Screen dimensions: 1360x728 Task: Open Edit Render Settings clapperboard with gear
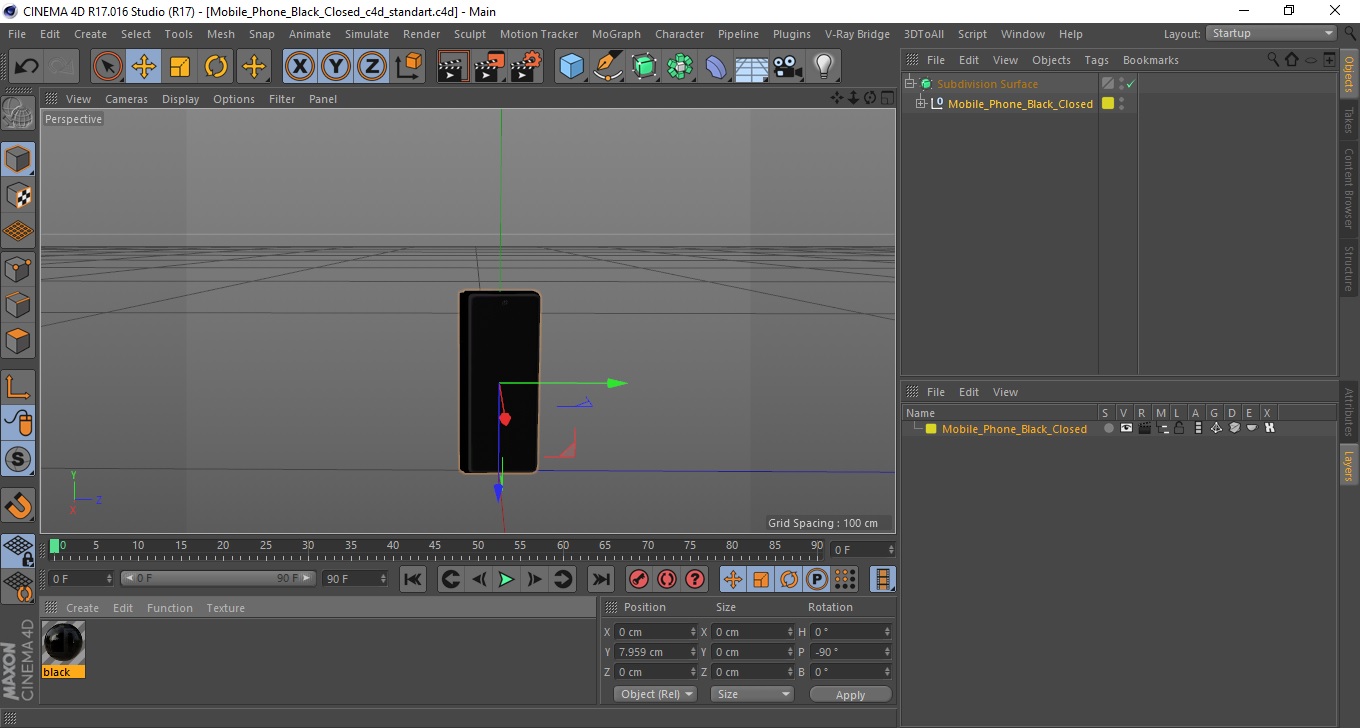click(x=525, y=67)
